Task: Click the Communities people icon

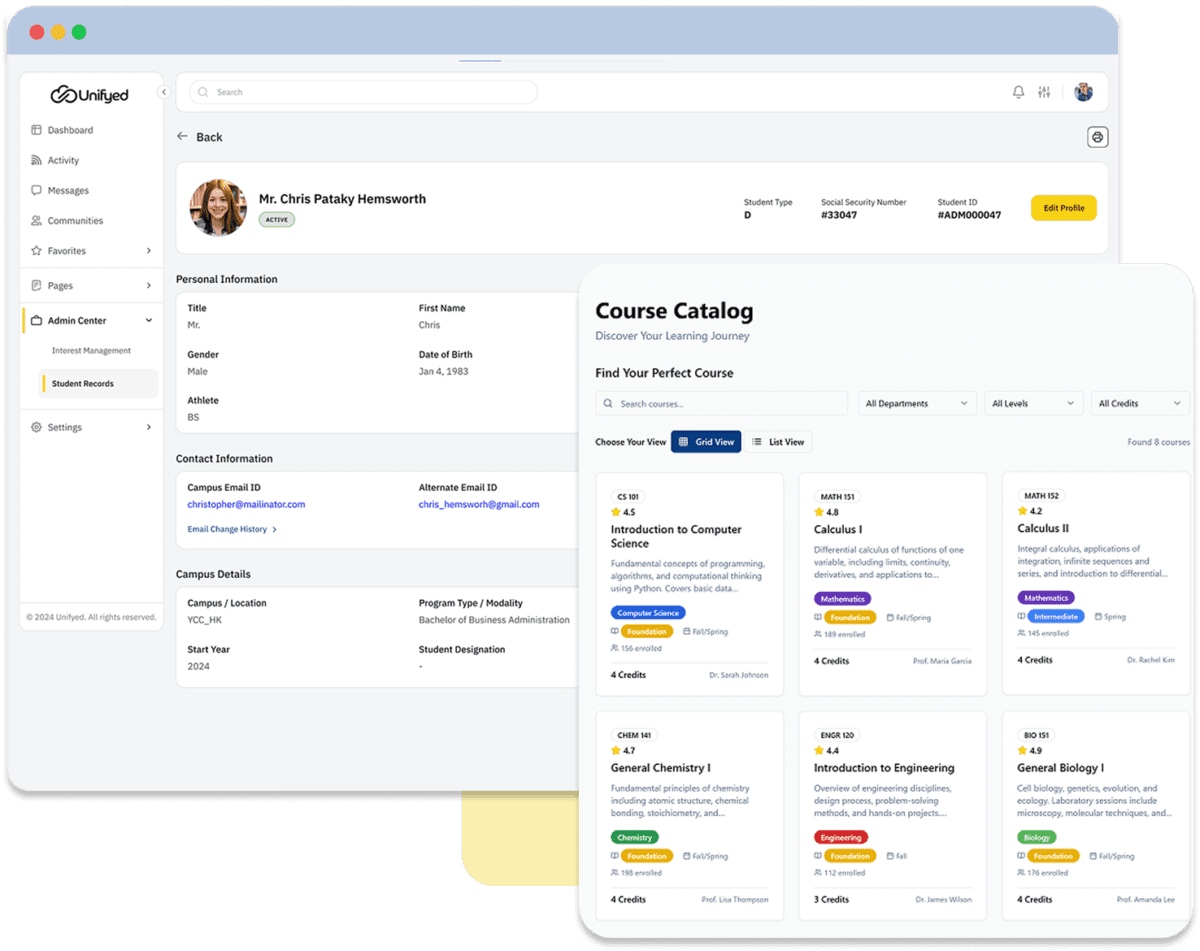Action: [x=36, y=220]
